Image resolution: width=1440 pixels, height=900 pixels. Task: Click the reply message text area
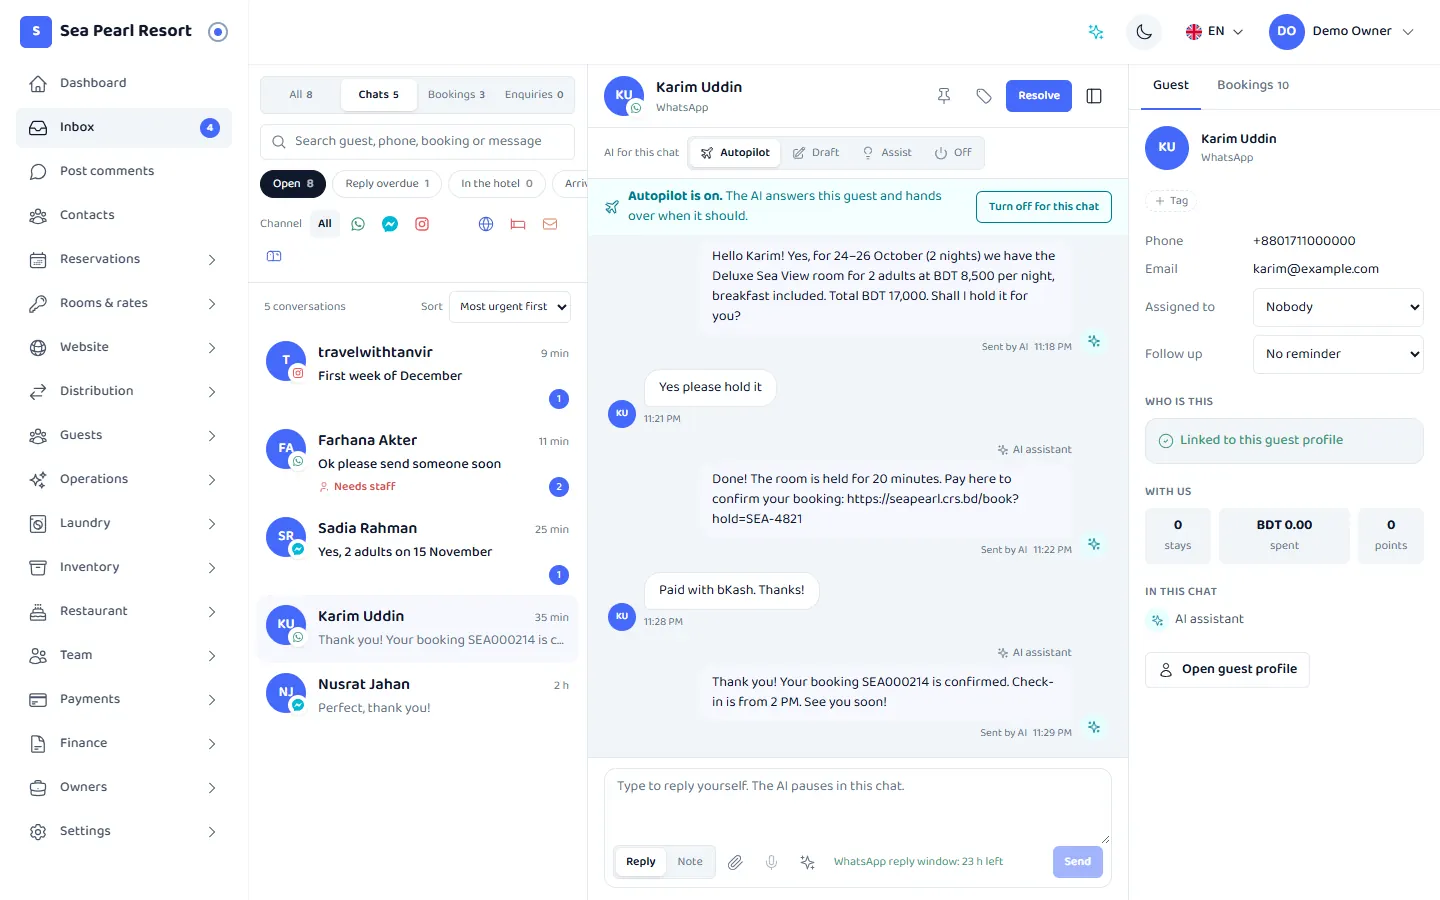[x=858, y=806]
